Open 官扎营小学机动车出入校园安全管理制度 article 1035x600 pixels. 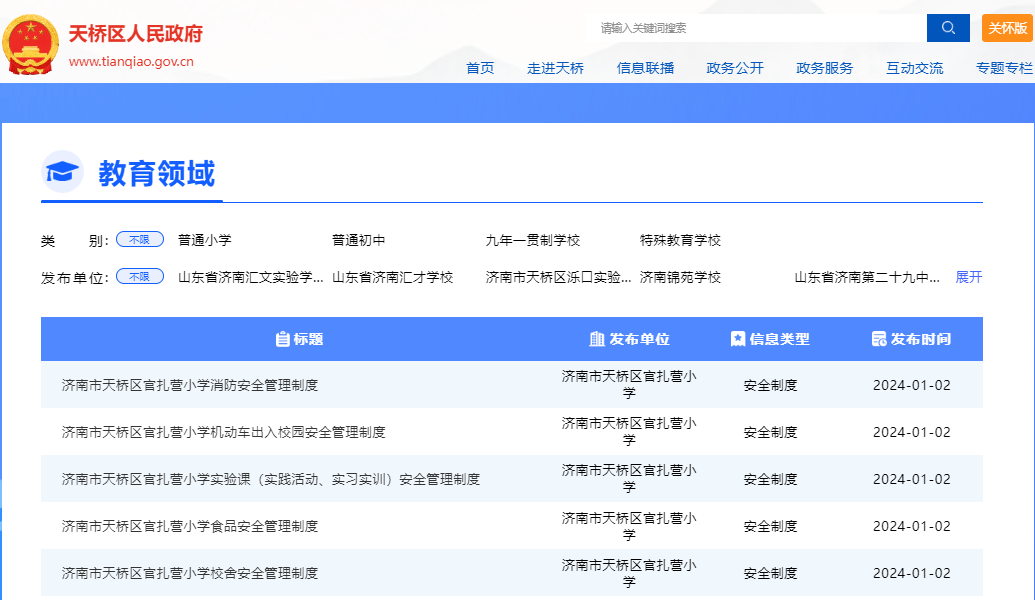pyautogui.click(x=224, y=432)
